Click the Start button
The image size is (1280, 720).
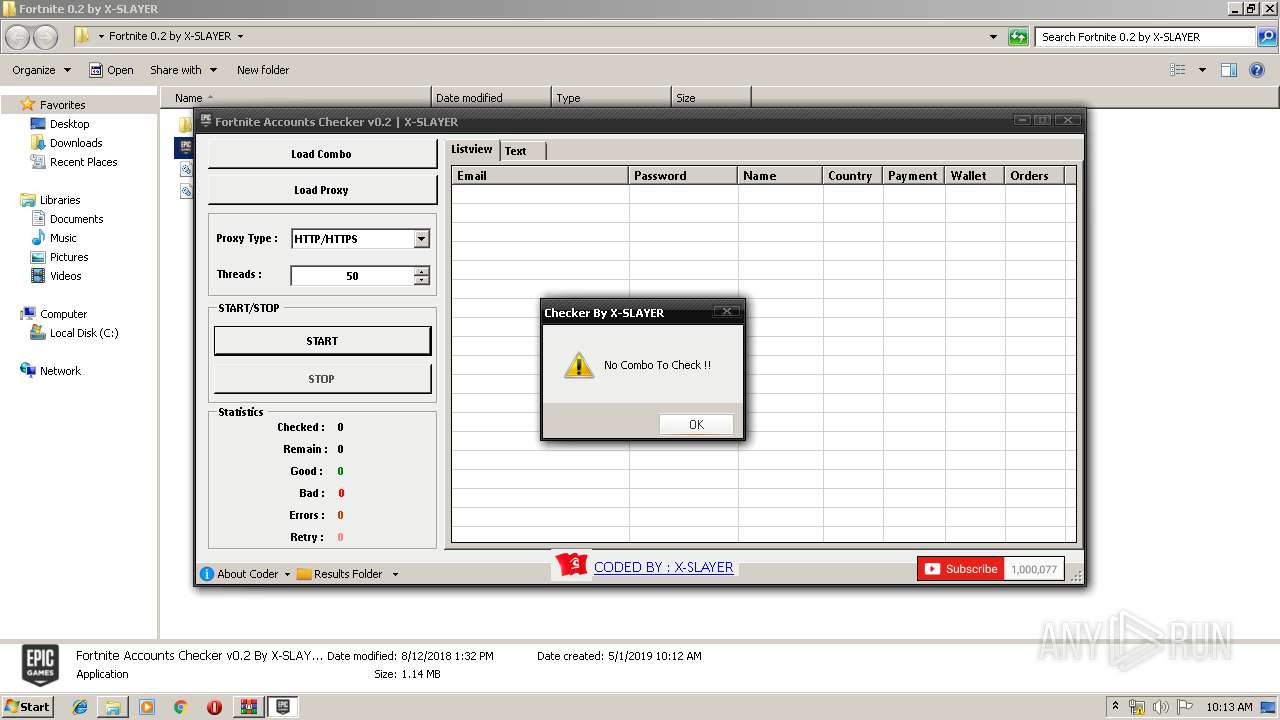coord(27,707)
